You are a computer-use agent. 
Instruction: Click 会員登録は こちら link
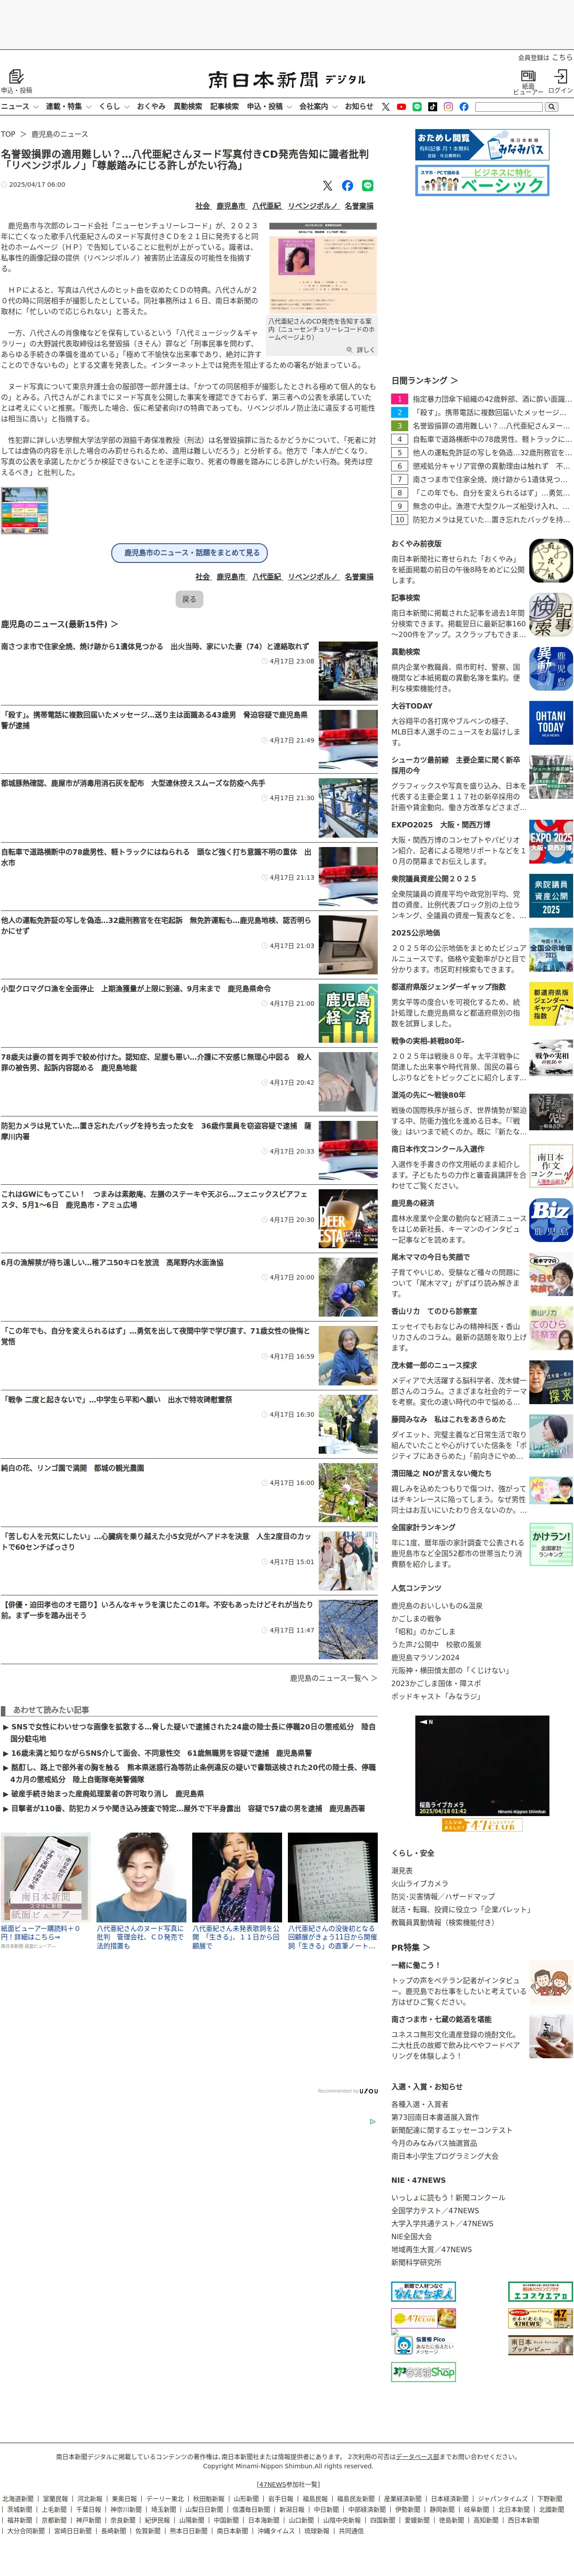click(545, 58)
